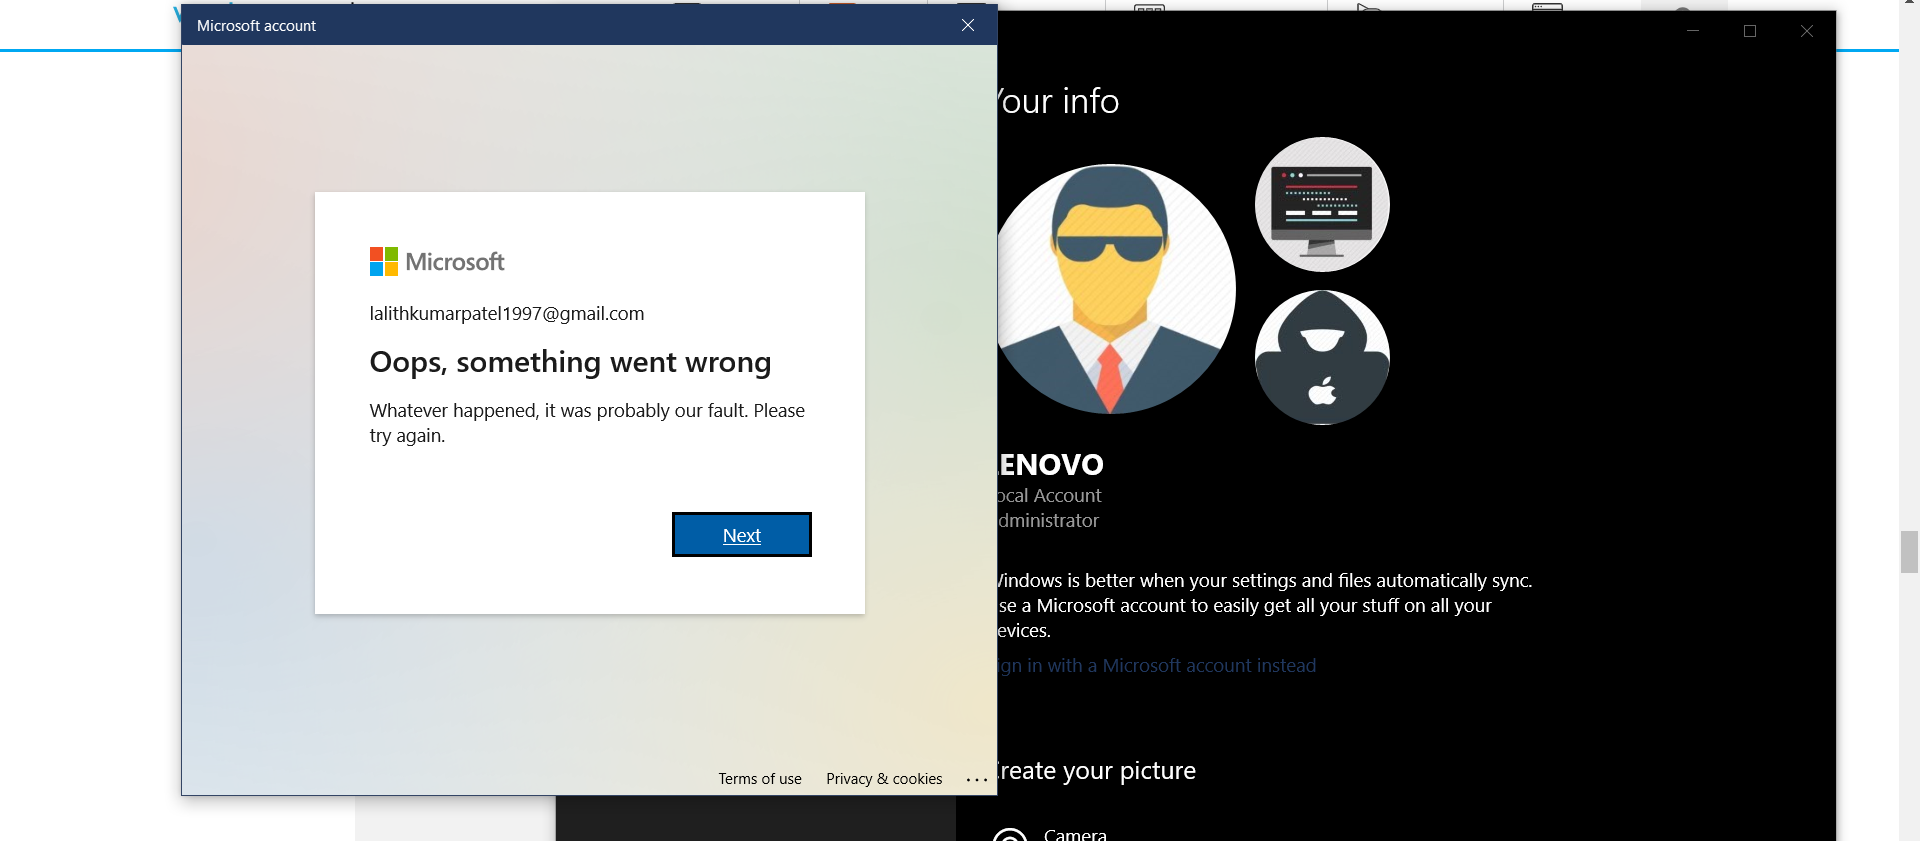This screenshot has width=1920, height=841.
Task: Click the 'Local Account' text in Settings
Action: [x=1050, y=496]
